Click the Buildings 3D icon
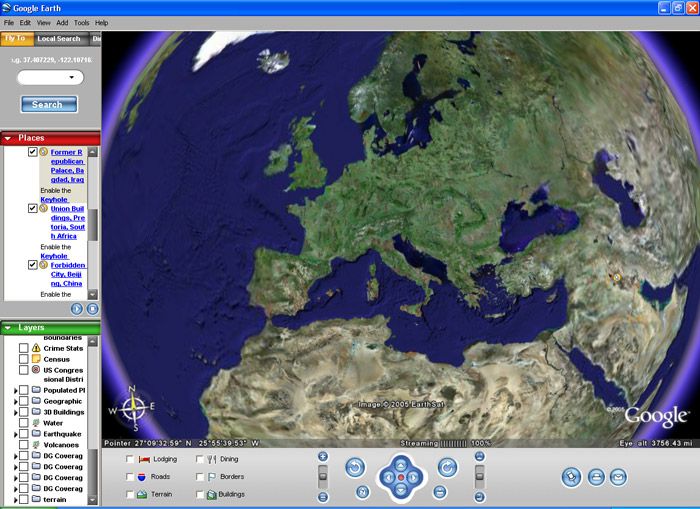700x509 pixels. (x=212, y=494)
